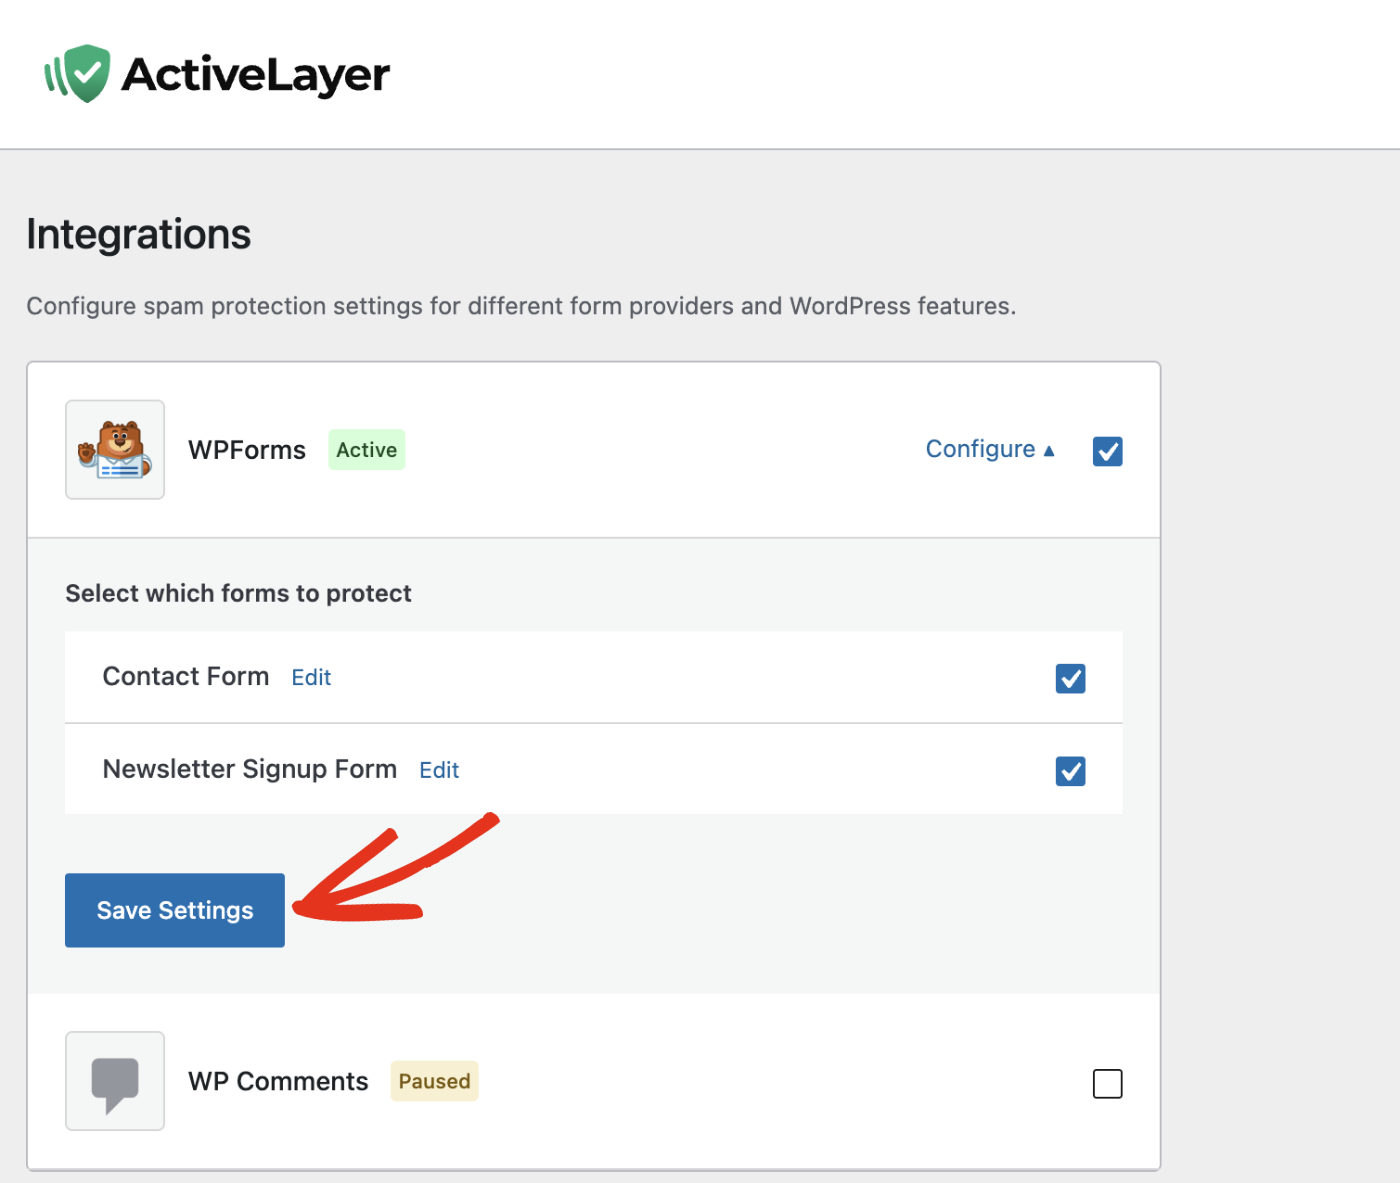Click the WPForms integration name
Screen dimensions: 1400x1183
click(247, 450)
